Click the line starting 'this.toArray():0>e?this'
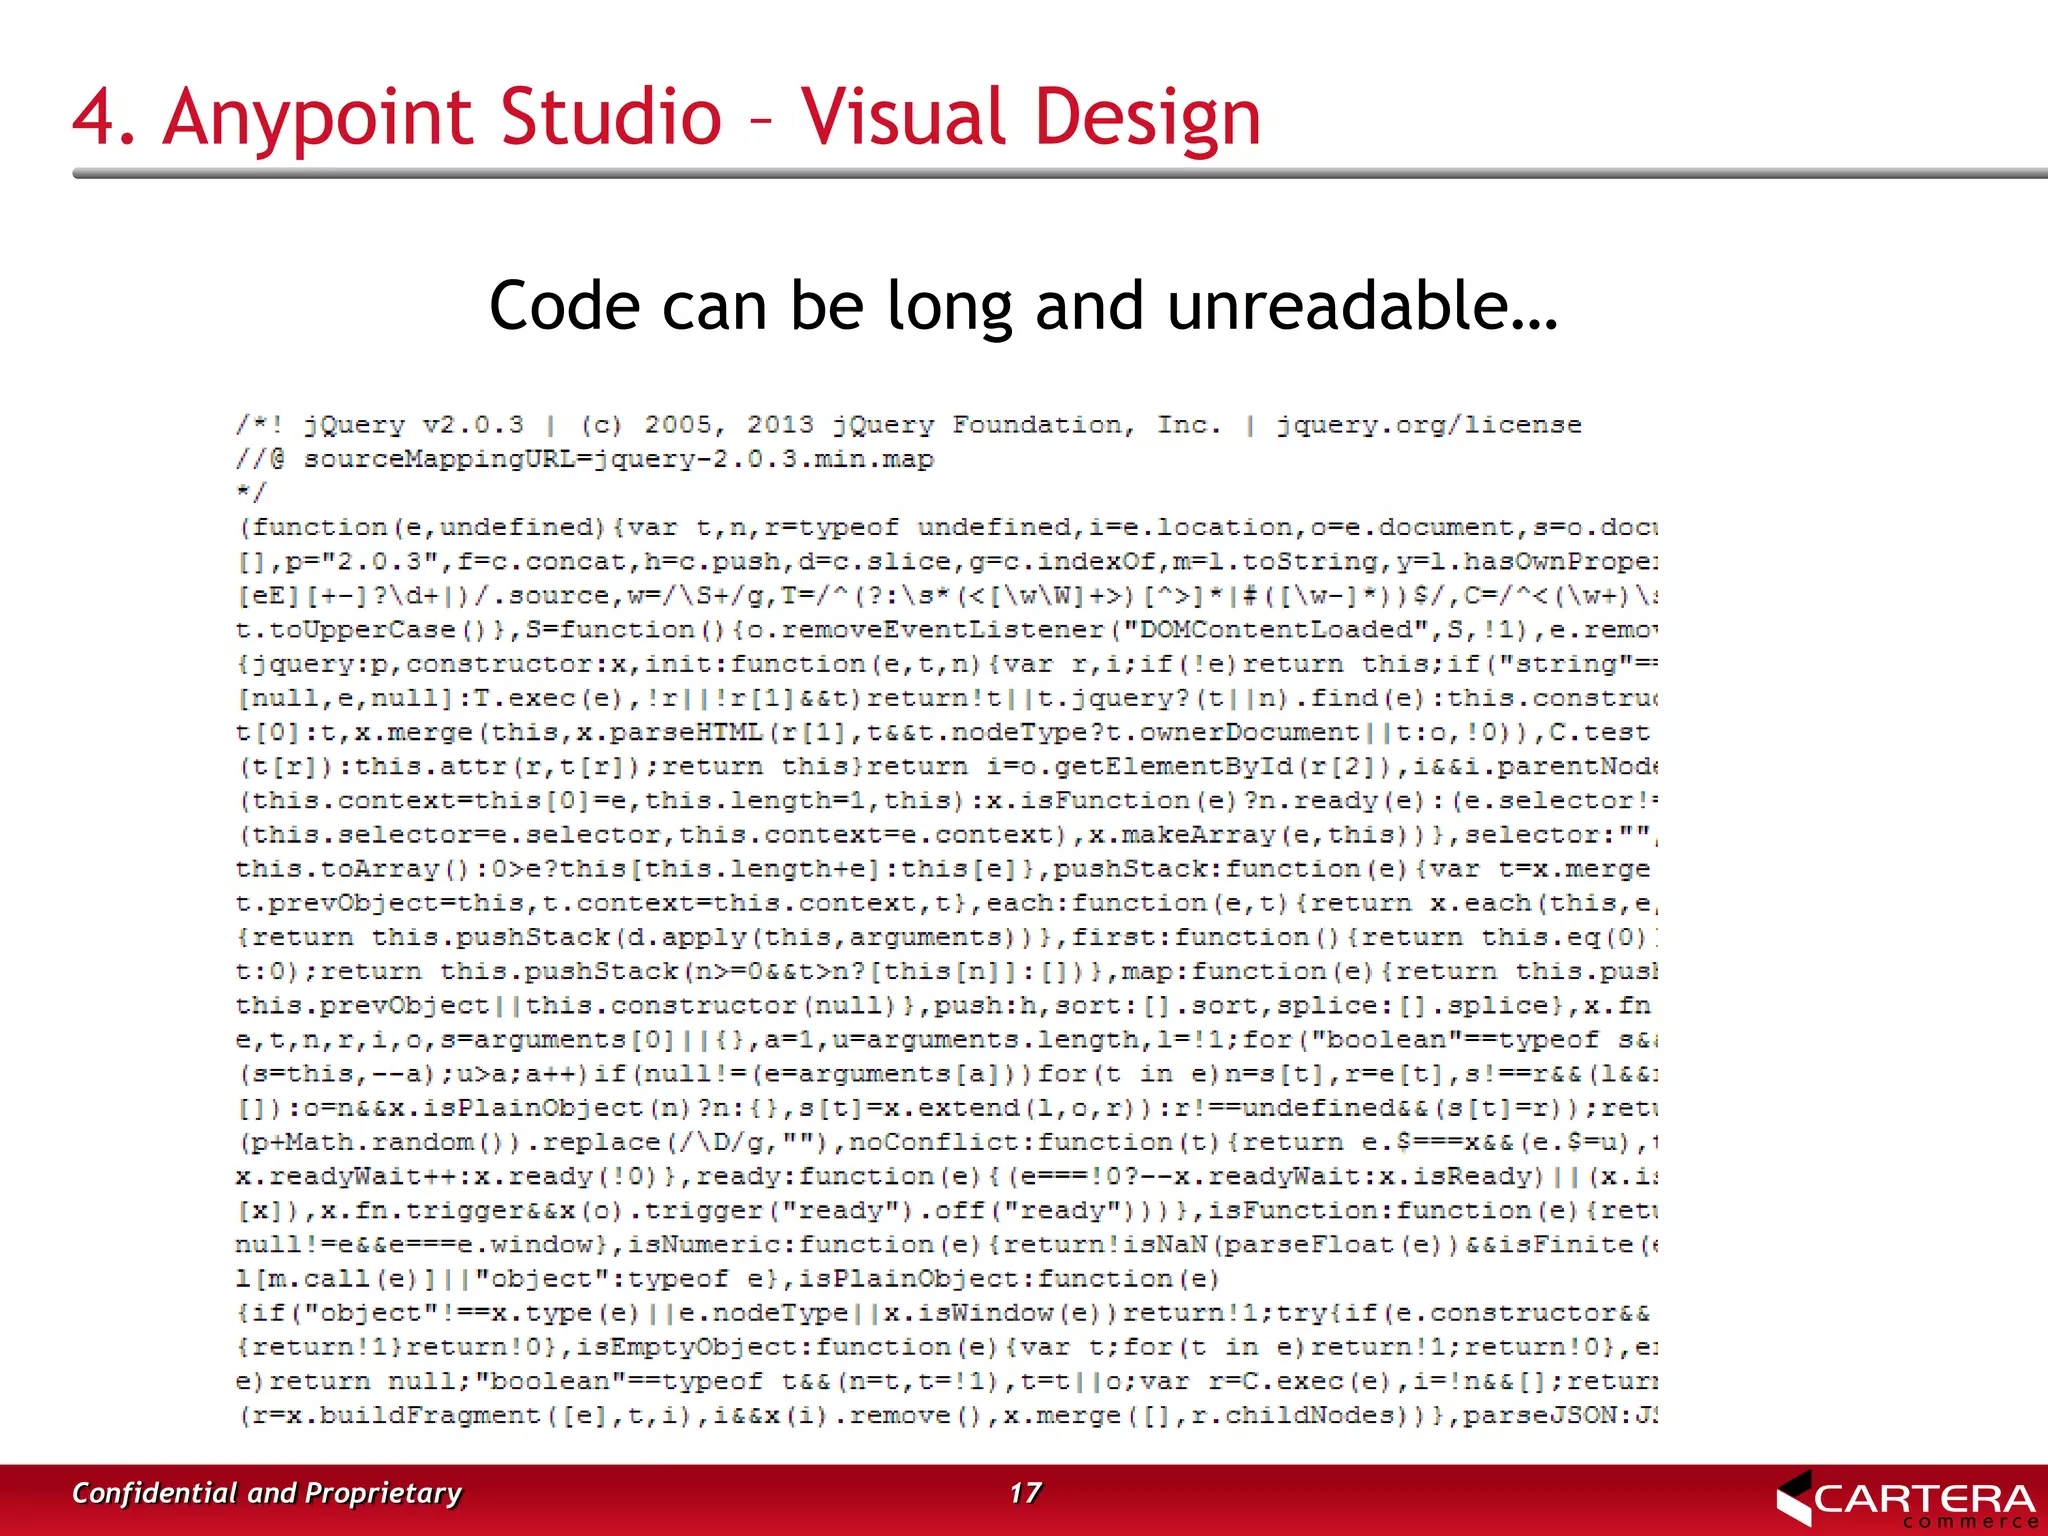 943,869
